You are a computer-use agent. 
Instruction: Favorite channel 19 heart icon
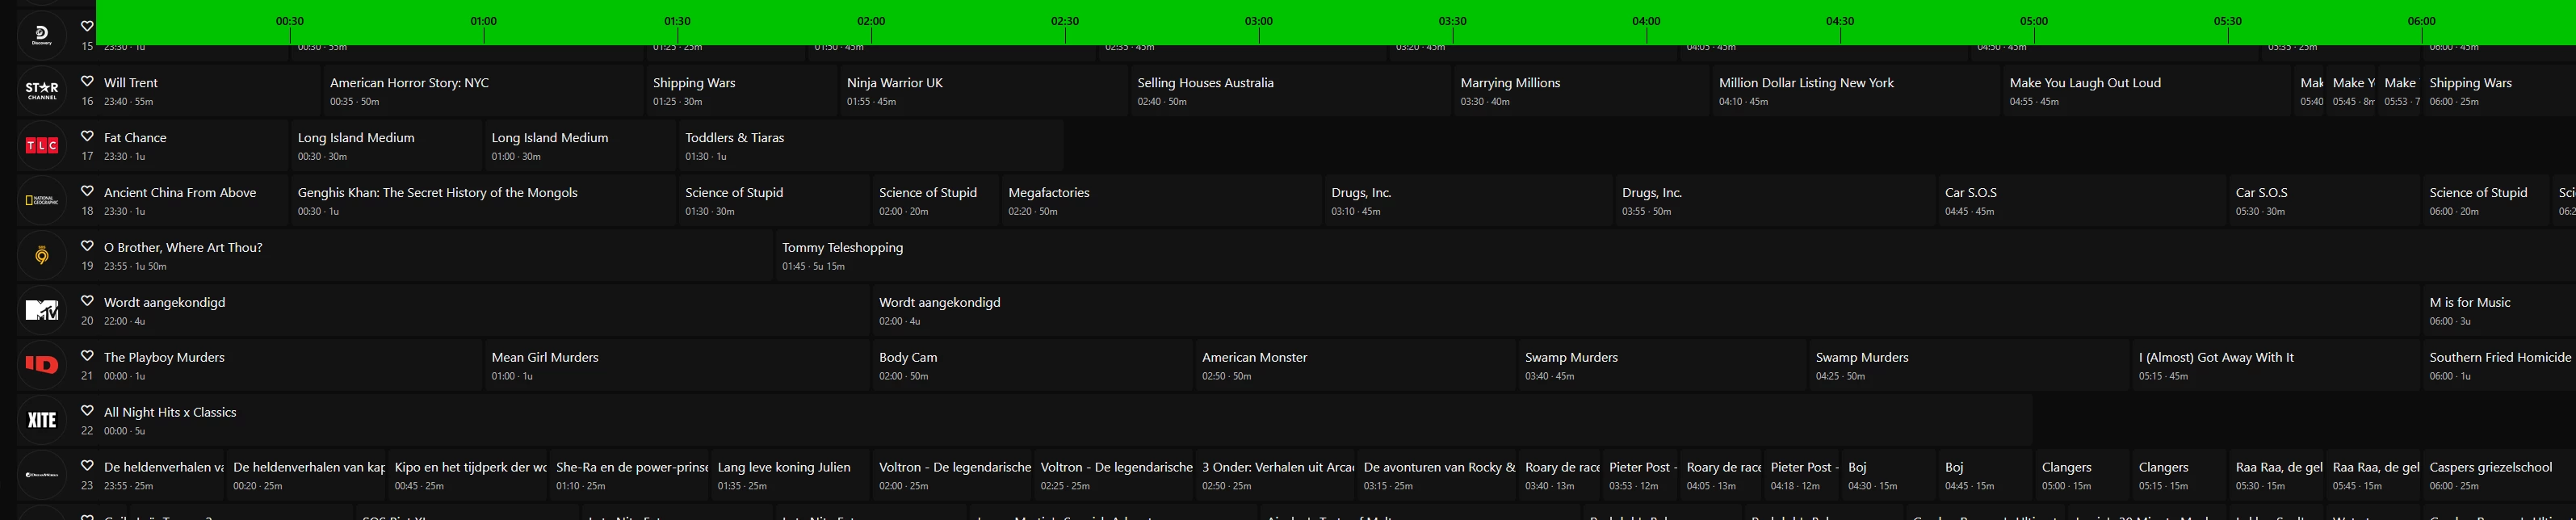pyautogui.click(x=87, y=246)
